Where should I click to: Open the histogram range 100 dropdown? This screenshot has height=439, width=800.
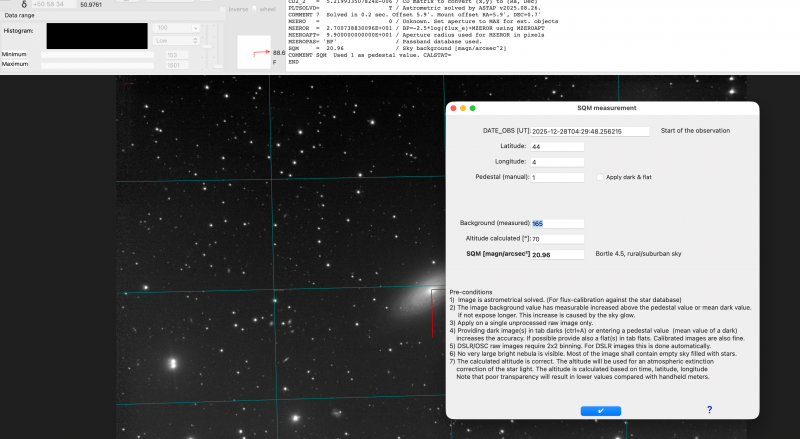(x=176, y=28)
